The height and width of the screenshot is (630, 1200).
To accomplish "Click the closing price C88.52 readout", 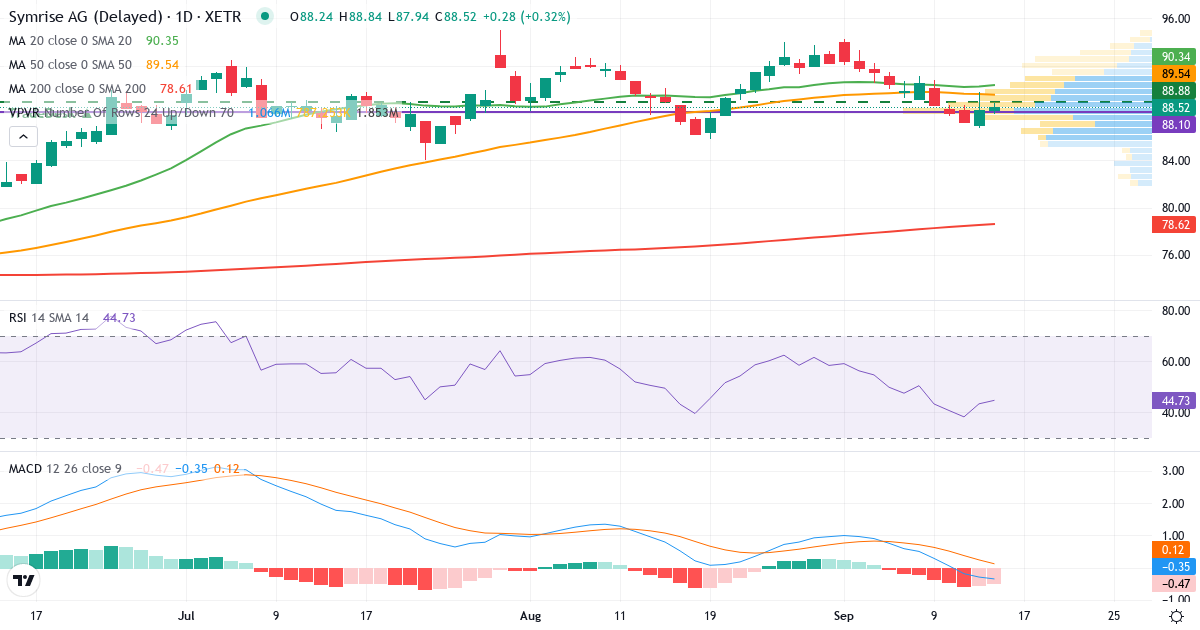I will (454, 16).
